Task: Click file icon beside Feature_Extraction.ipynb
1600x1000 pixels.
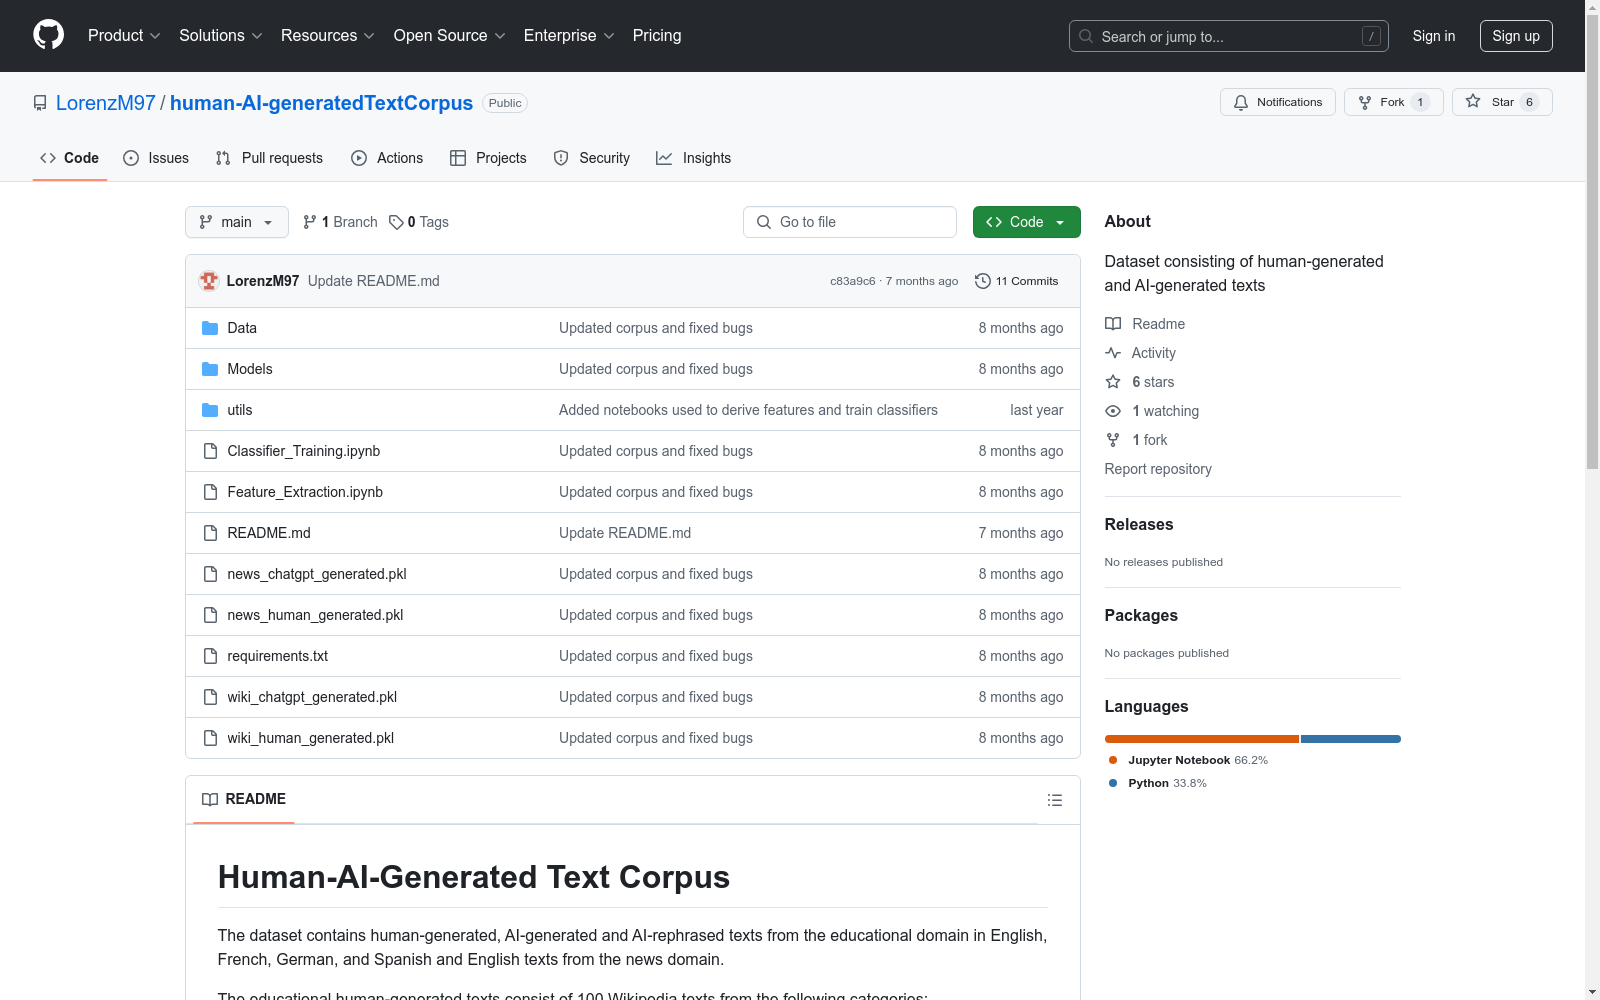Action: [x=210, y=492]
